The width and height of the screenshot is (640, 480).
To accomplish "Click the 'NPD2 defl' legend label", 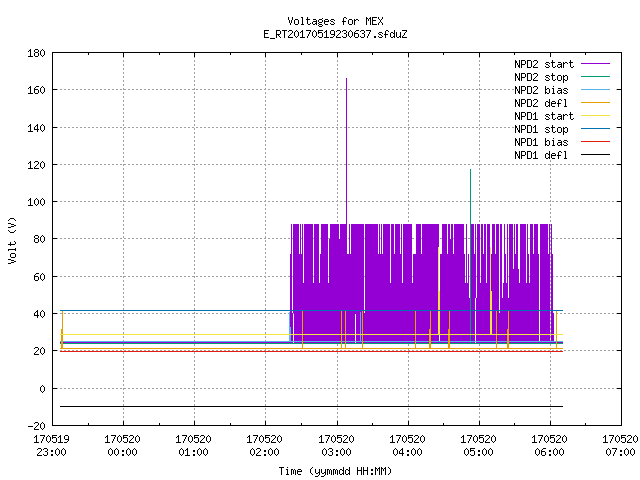I will [541, 103].
